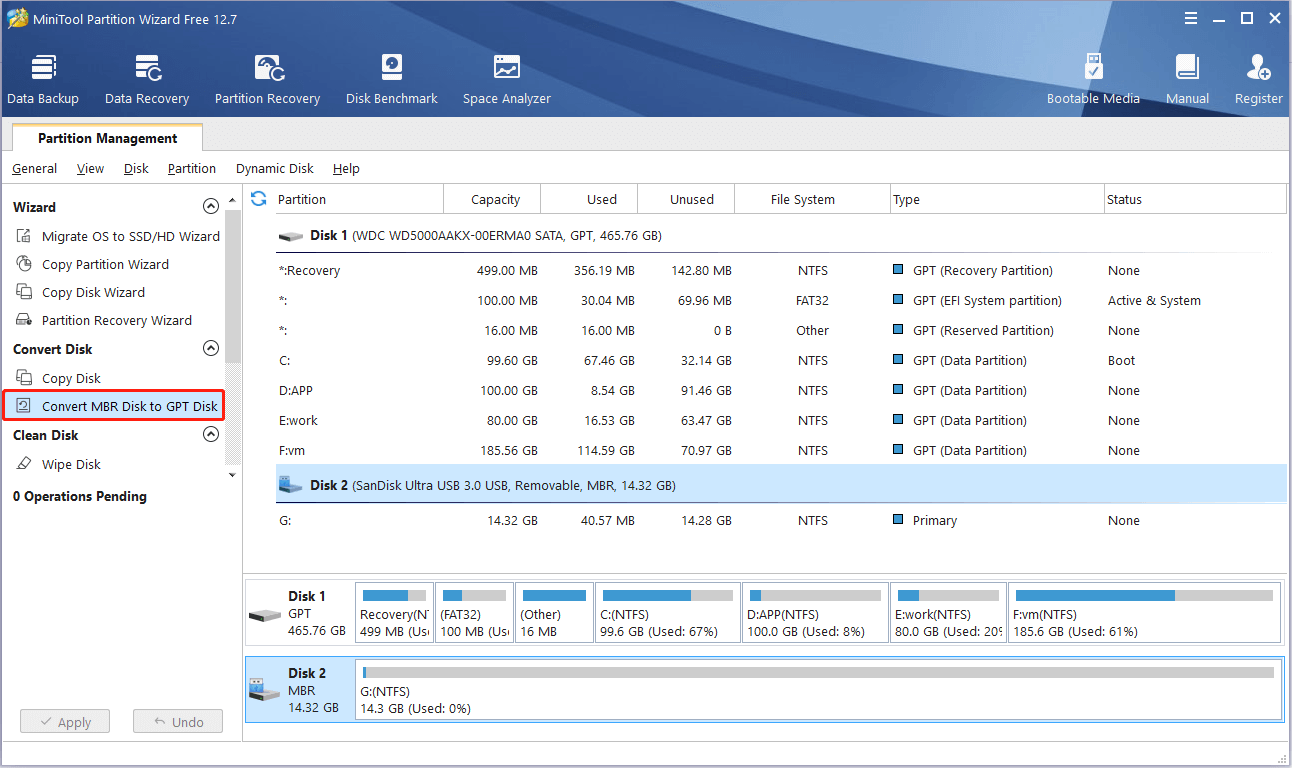This screenshot has height=768, width=1292.
Task: Sort by the File System column header
Action: pyautogui.click(x=812, y=199)
